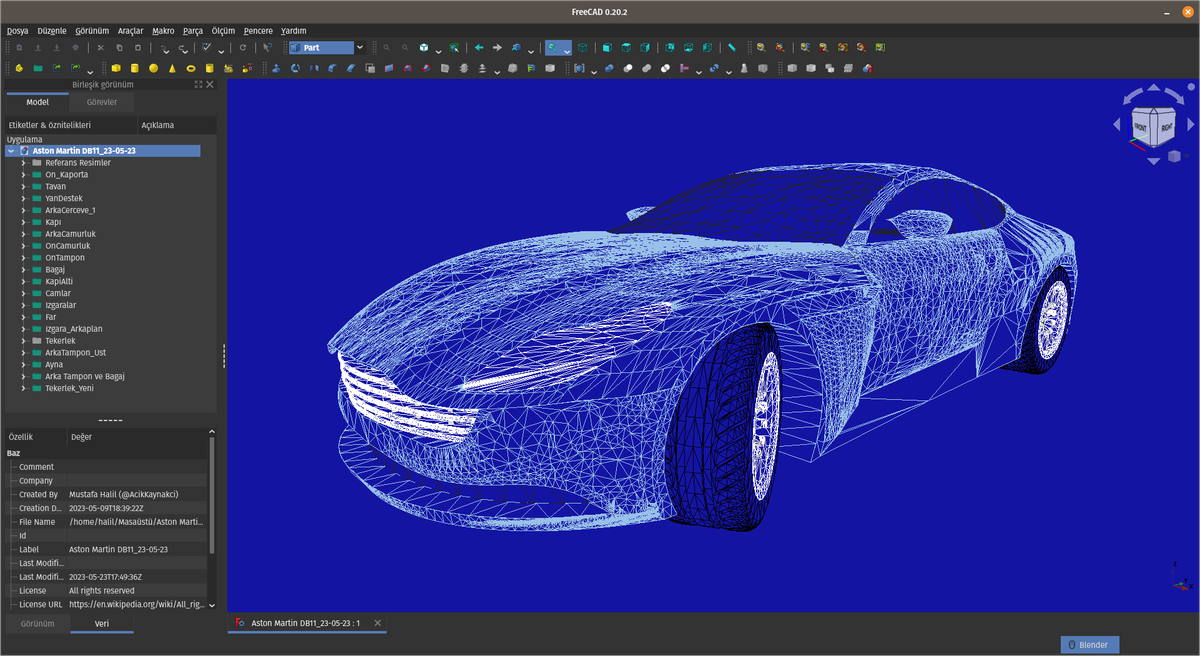Collapse the Aston Martin DB11_23-05-23 document node
Screen dimensions: 1200x656
tap(11, 151)
